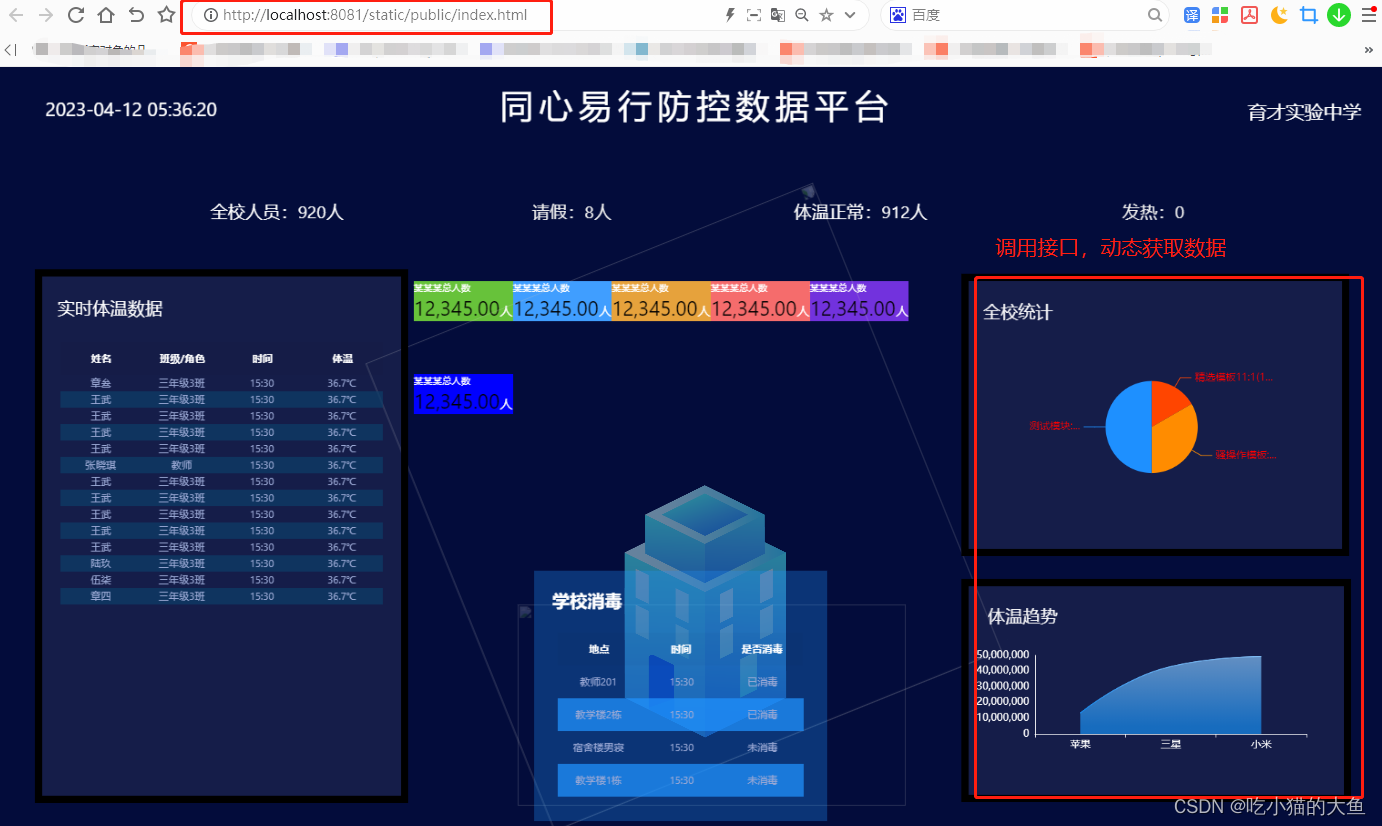
Task: Select the 宿舍楼男寝 disinfection row
Action: [681, 747]
